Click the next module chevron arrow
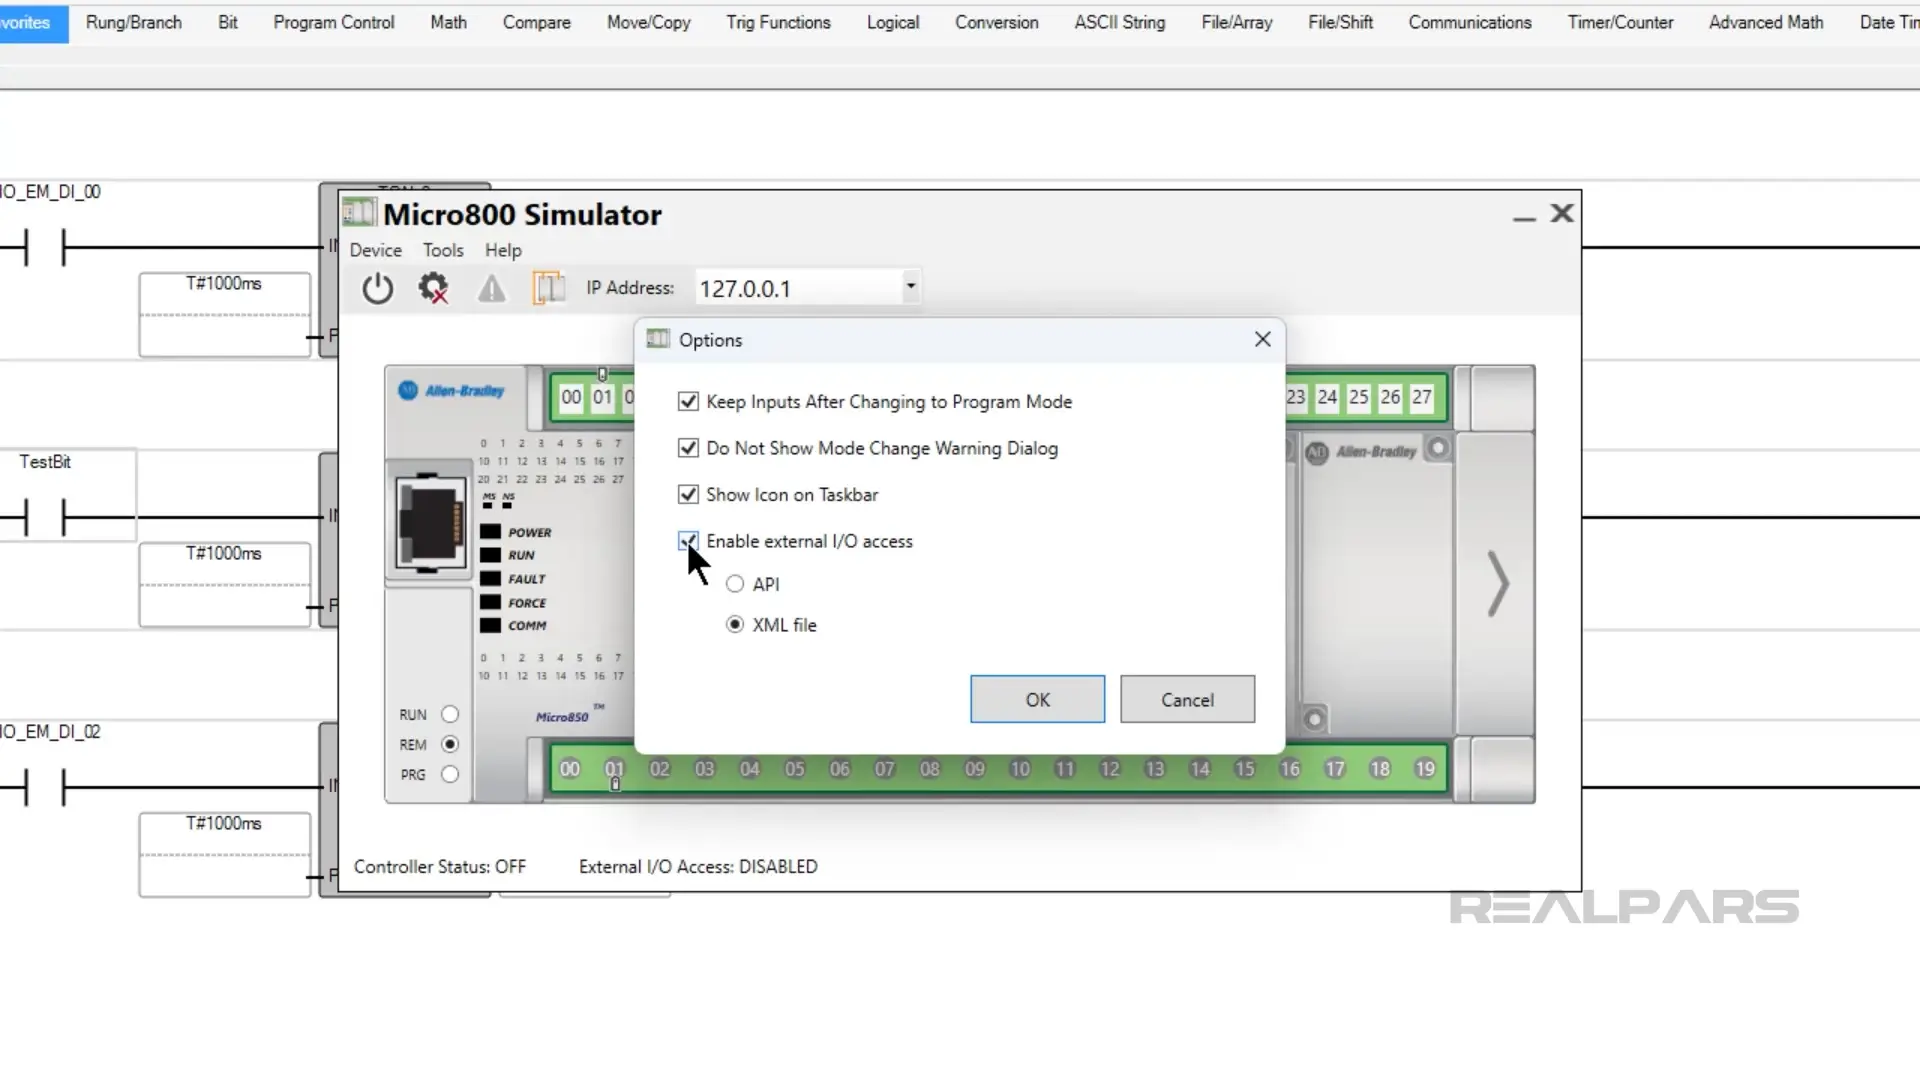 (x=1497, y=583)
